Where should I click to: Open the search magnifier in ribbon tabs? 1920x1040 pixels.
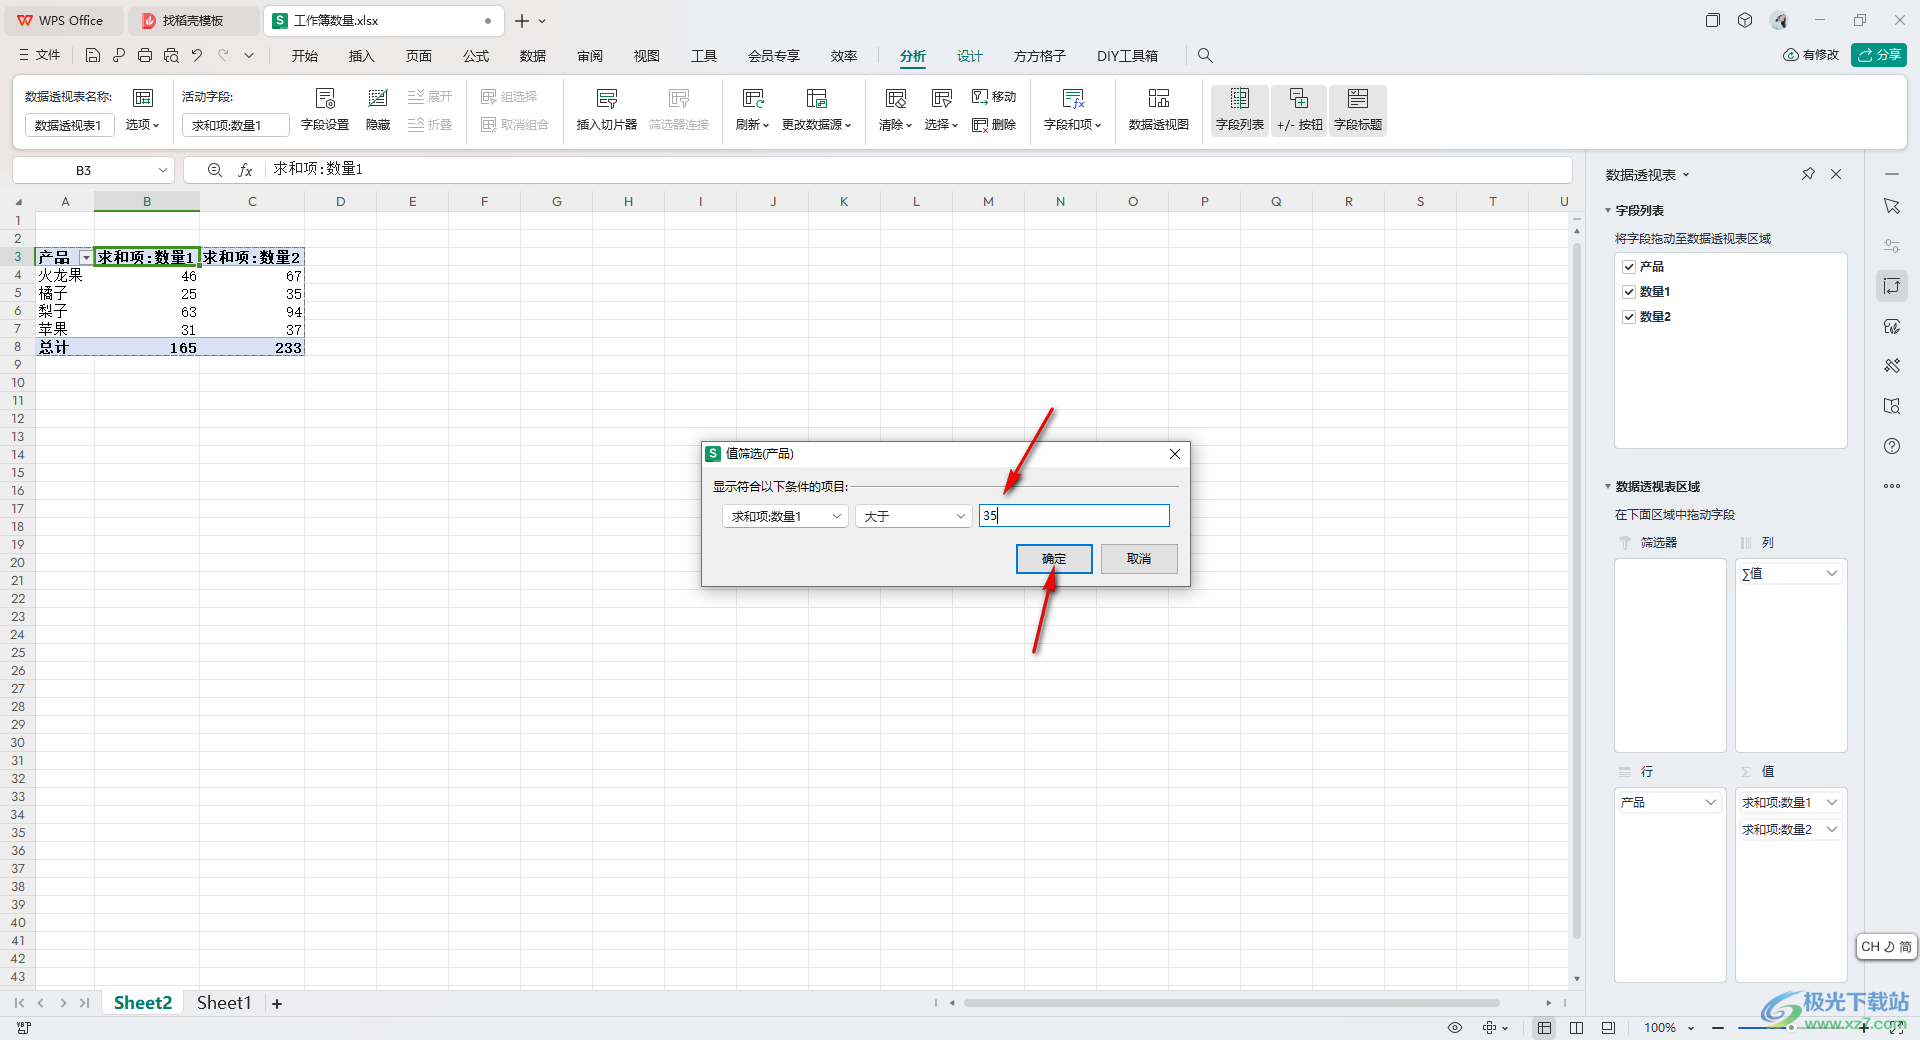coord(1205,56)
